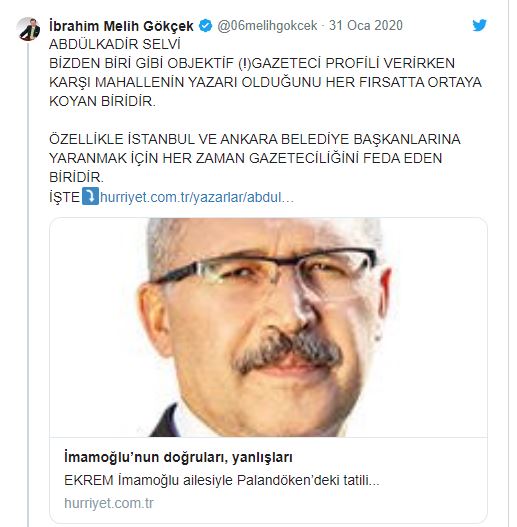Viewport: 517px width, 527px height.
Task: Click the line starting KARŞI MAHALLENİN YAZARI
Action: [265, 82]
